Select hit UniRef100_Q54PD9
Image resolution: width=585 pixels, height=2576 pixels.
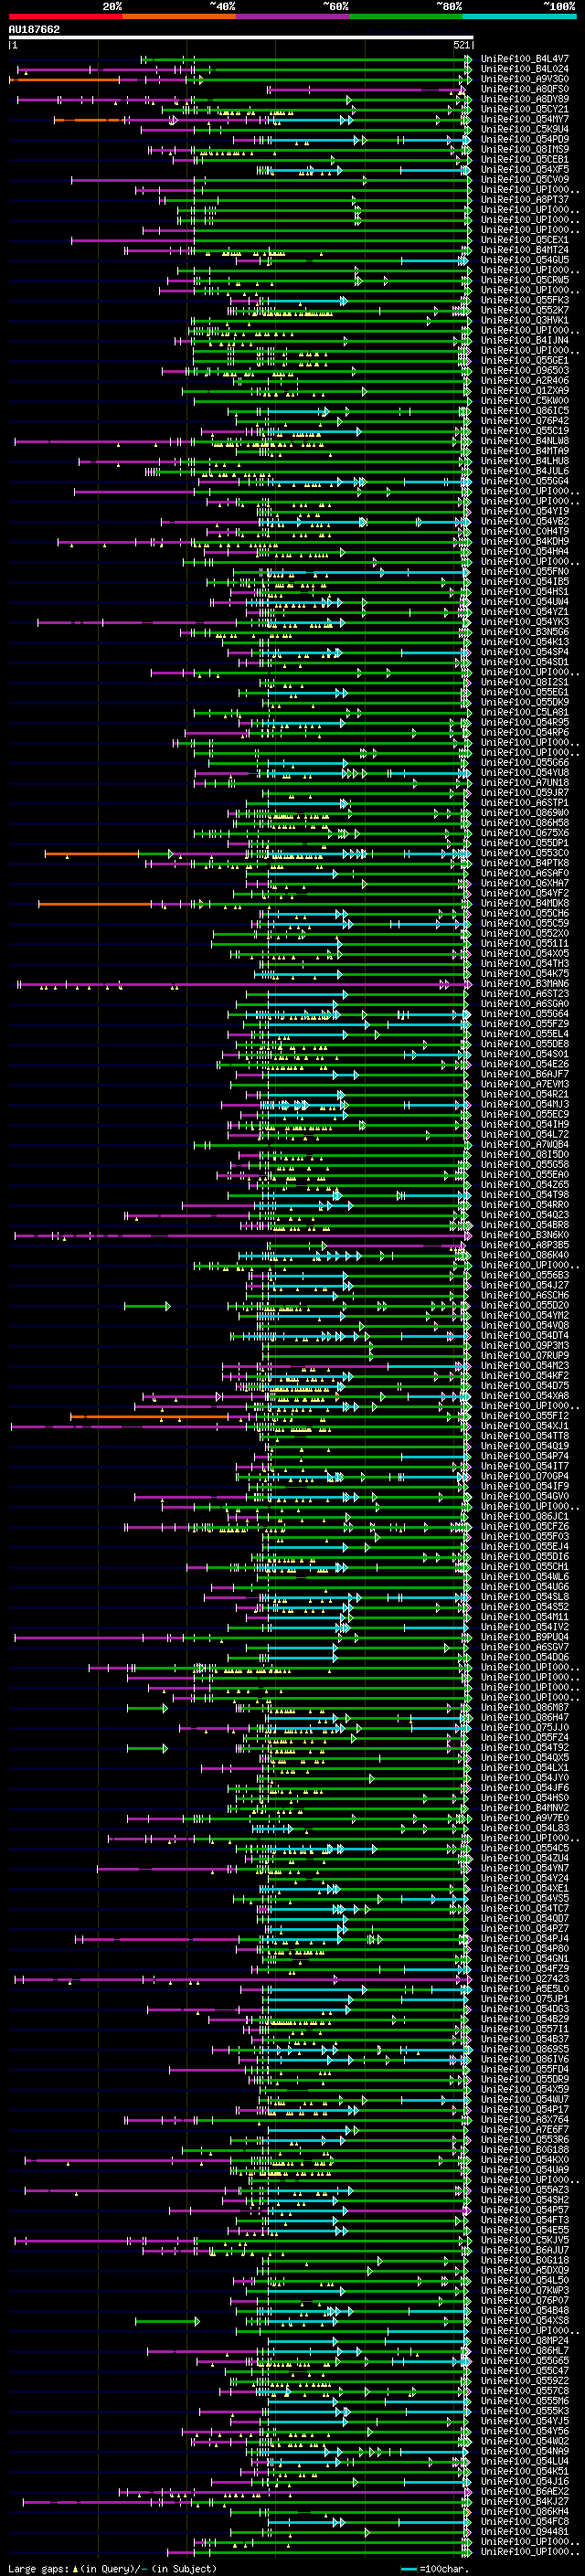coord(525,139)
